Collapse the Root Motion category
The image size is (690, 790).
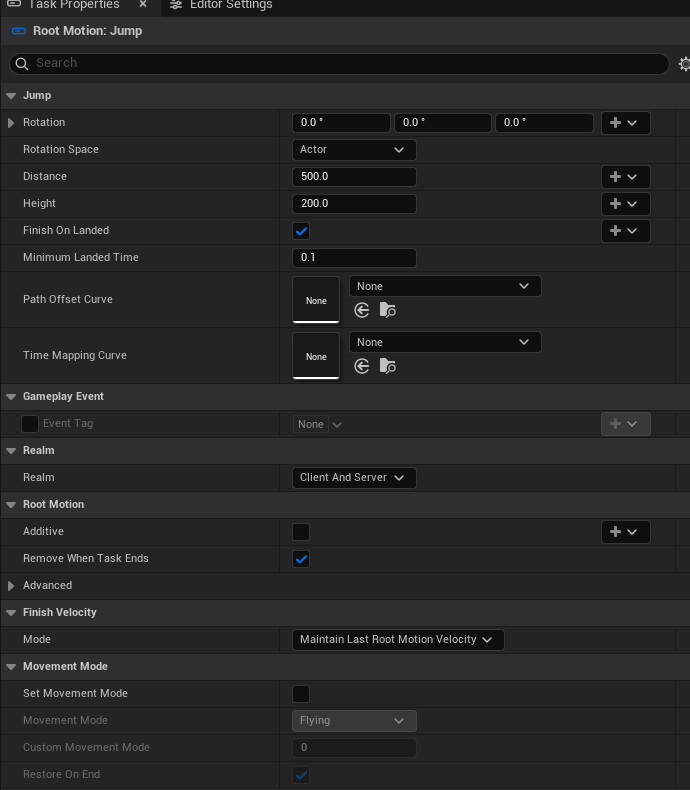click(x=11, y=505)
